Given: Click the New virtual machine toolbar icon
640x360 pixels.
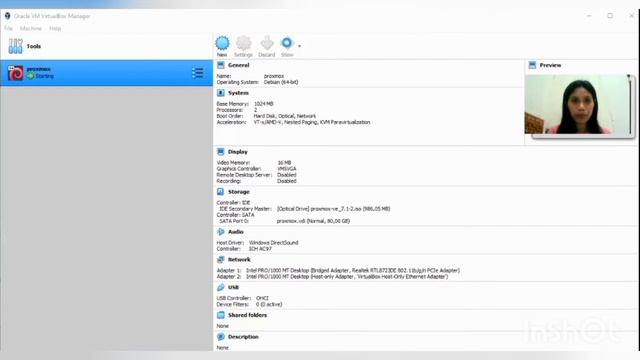Looking at the screenshot, I should 222,43.
